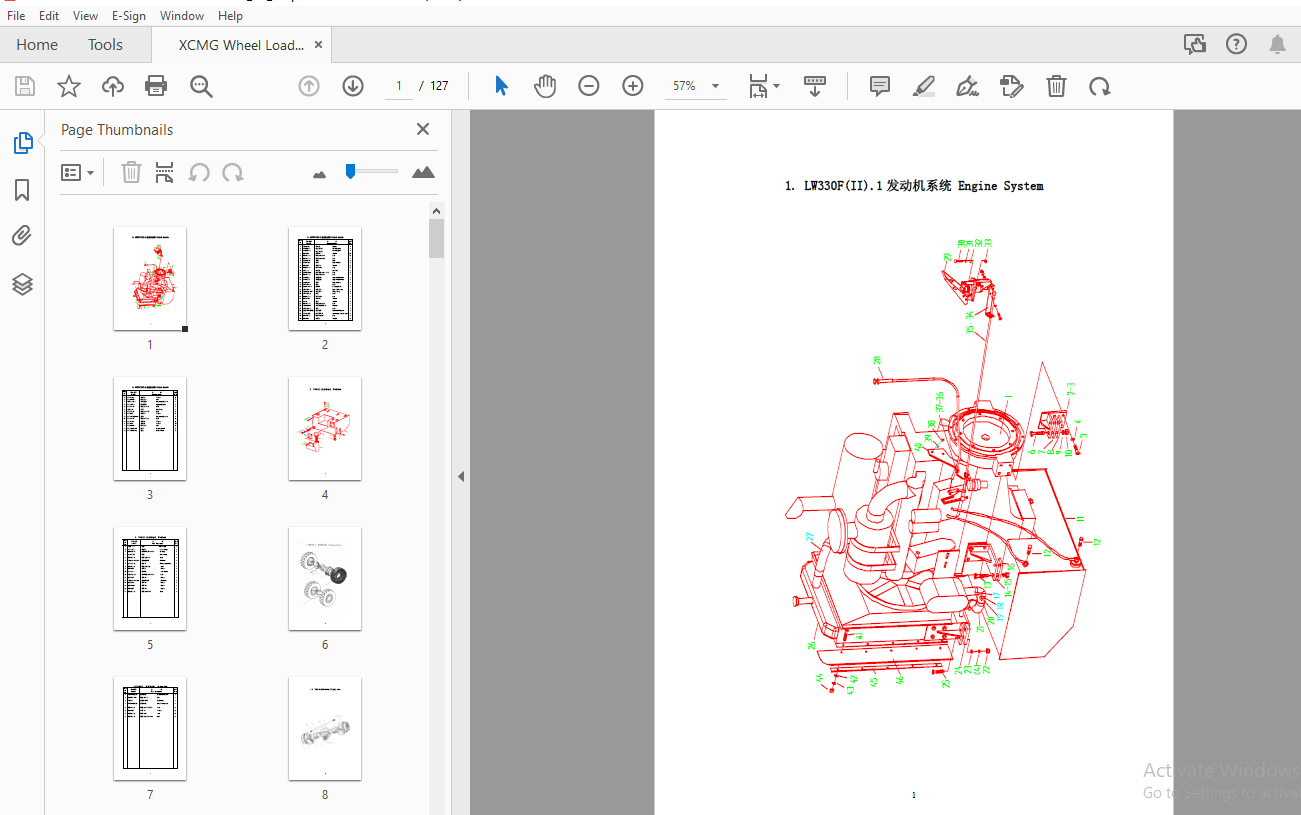Click the Engine System page title
The image size is (1301, 815).
point(914,186)
